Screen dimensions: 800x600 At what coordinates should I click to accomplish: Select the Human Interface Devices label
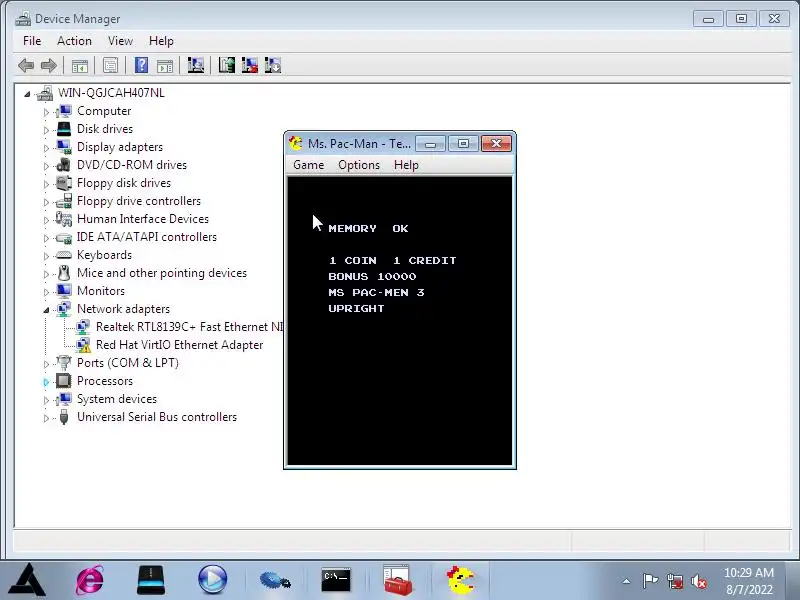tap(143, 219)
